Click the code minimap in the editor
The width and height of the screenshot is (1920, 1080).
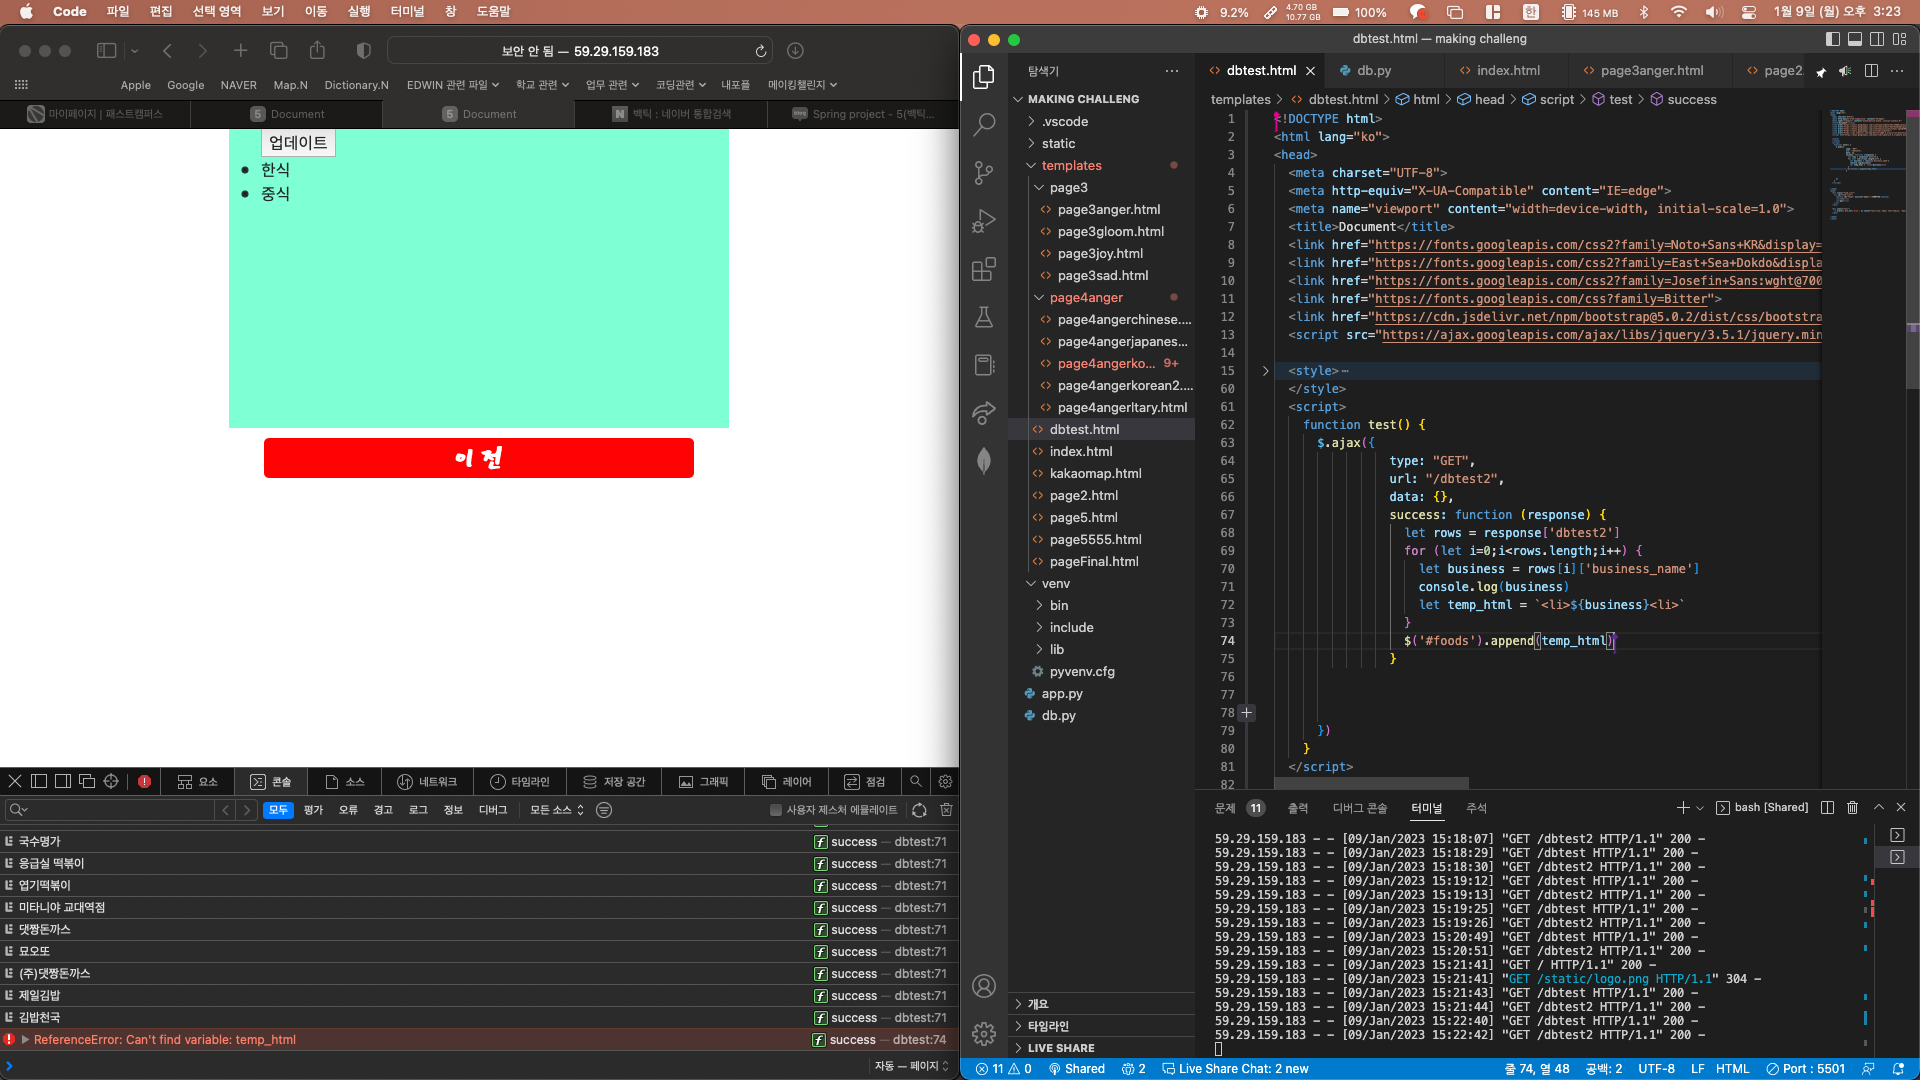pos(1867,165)
